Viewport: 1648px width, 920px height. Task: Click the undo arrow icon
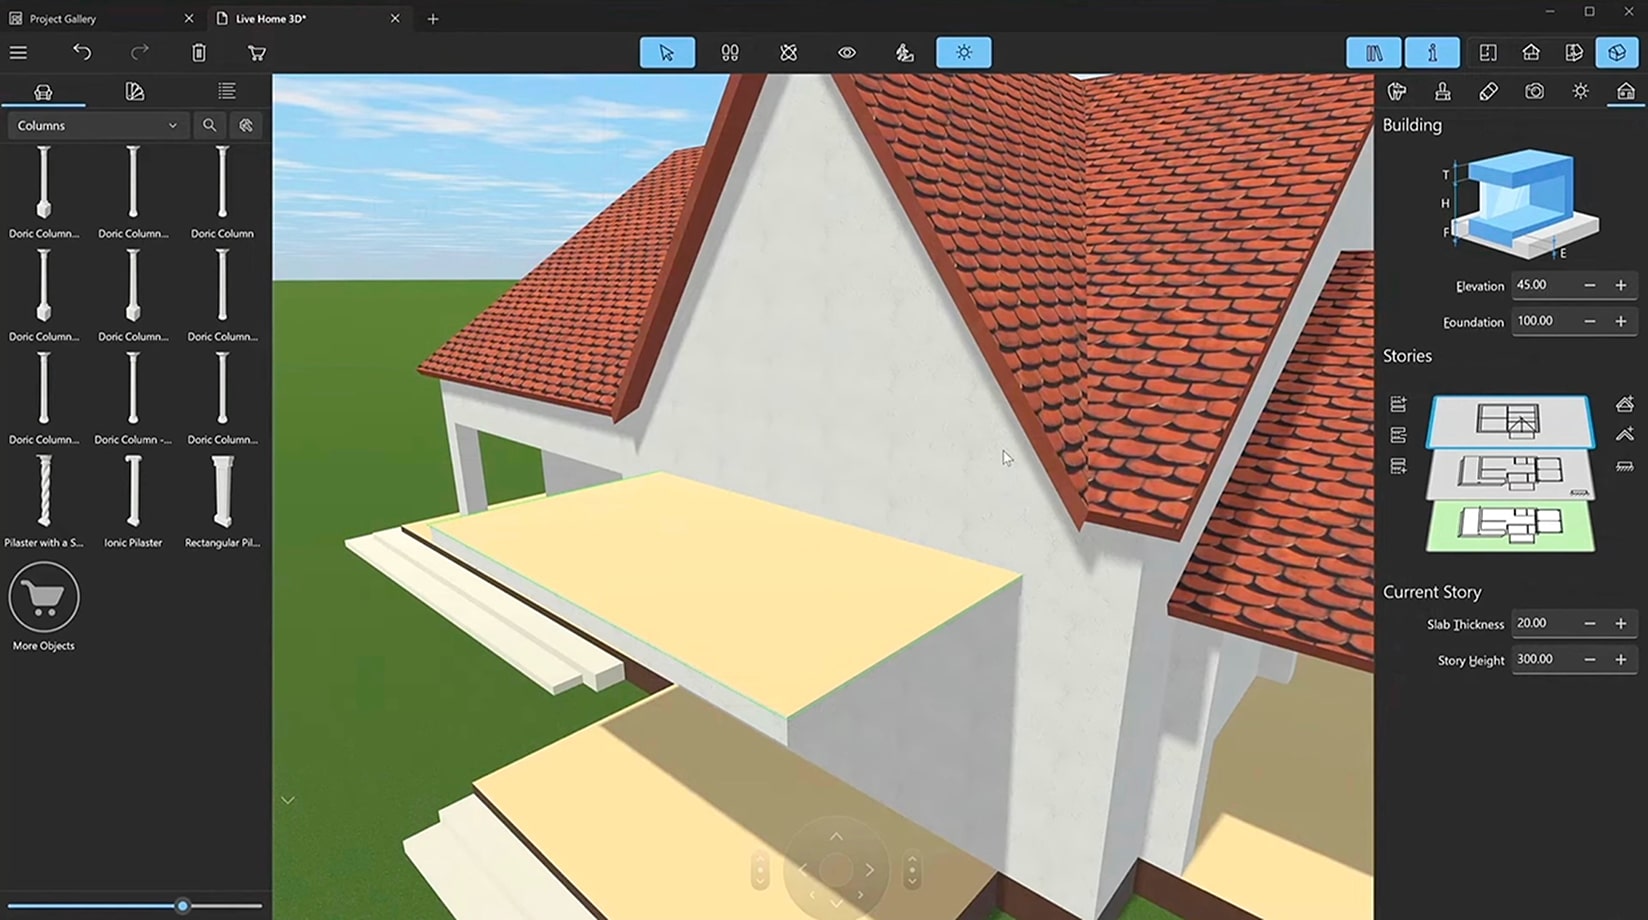tap(82, 52)
